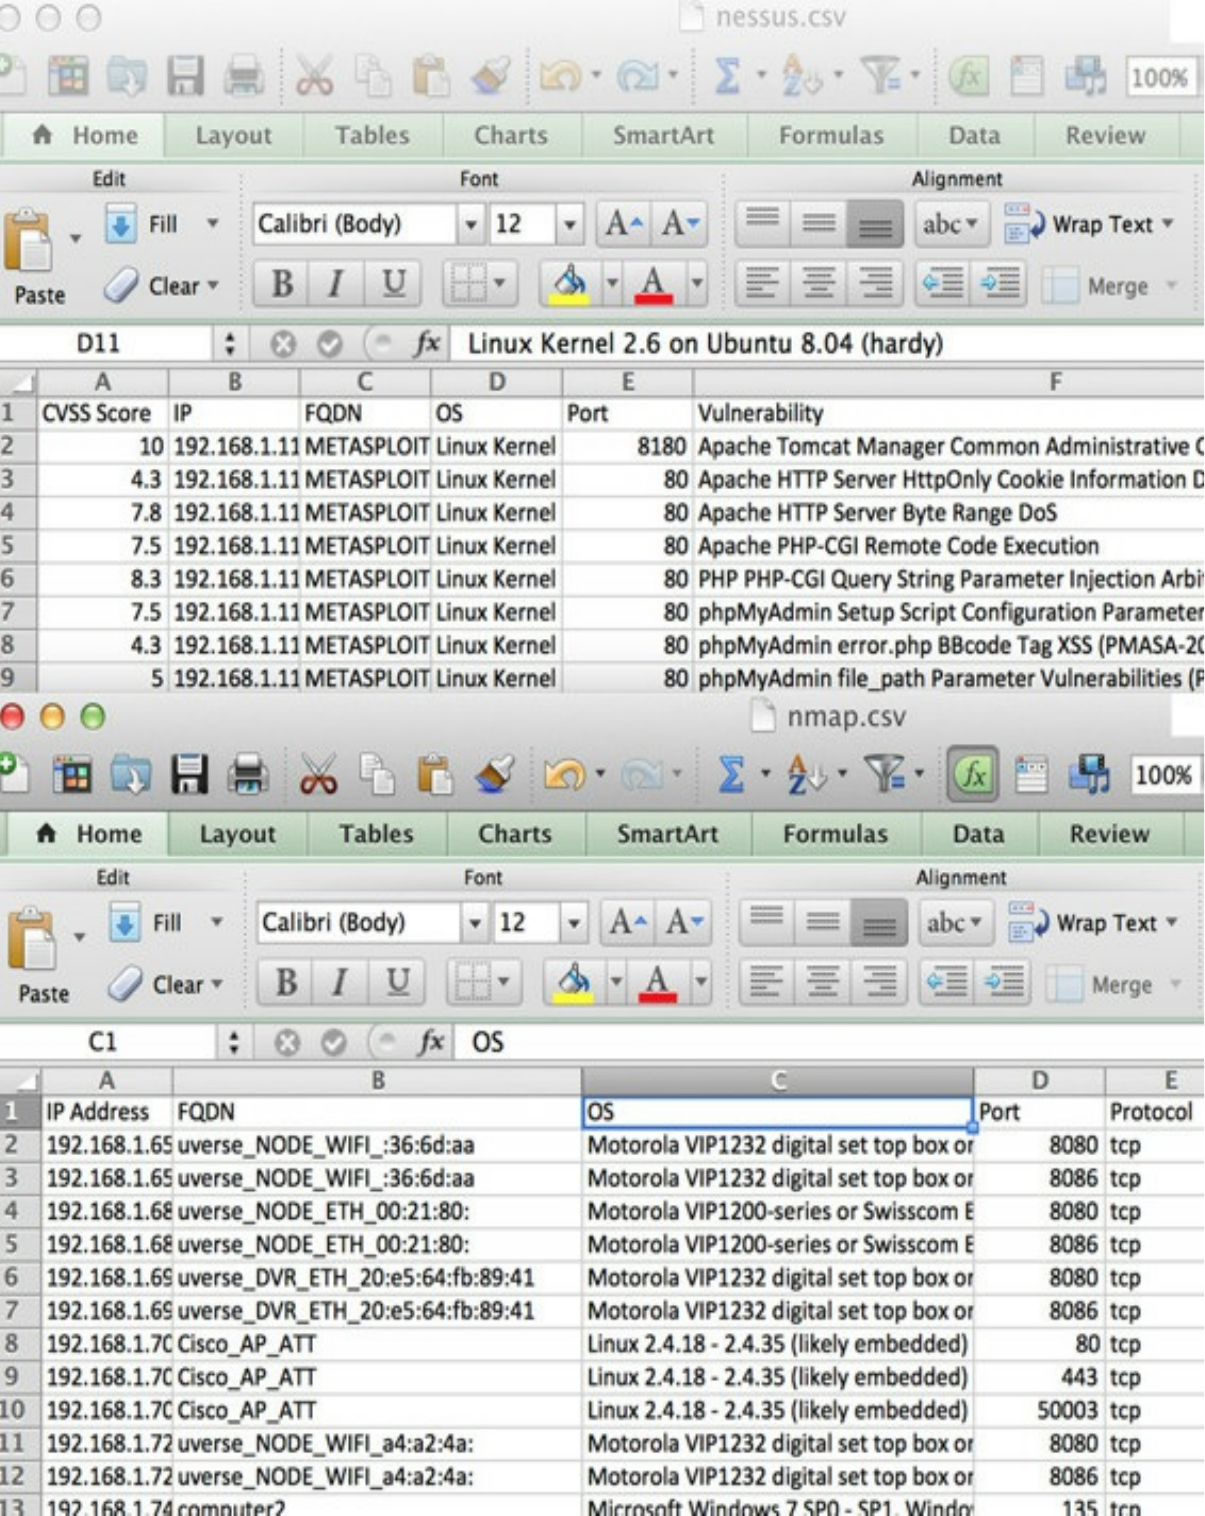Toggle bottom vertical alignment in nmap.csv ribbon
The image size is (1205, 1516).
point(878,923)
